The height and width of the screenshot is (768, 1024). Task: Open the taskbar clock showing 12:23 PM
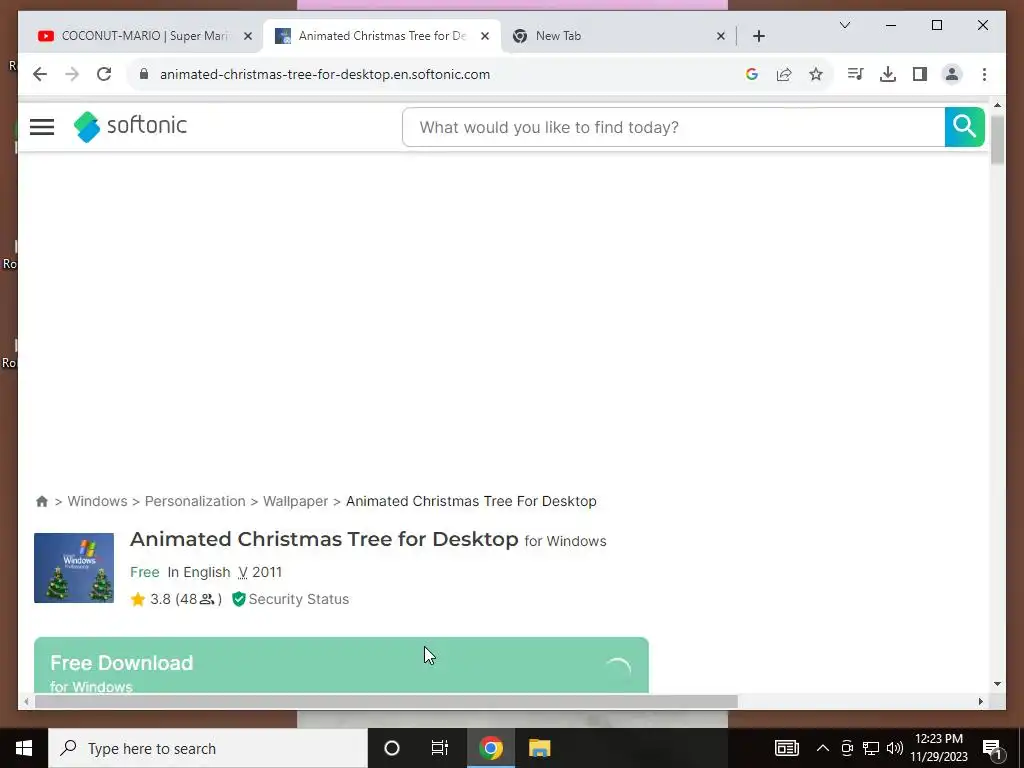(x=939, y=748)
